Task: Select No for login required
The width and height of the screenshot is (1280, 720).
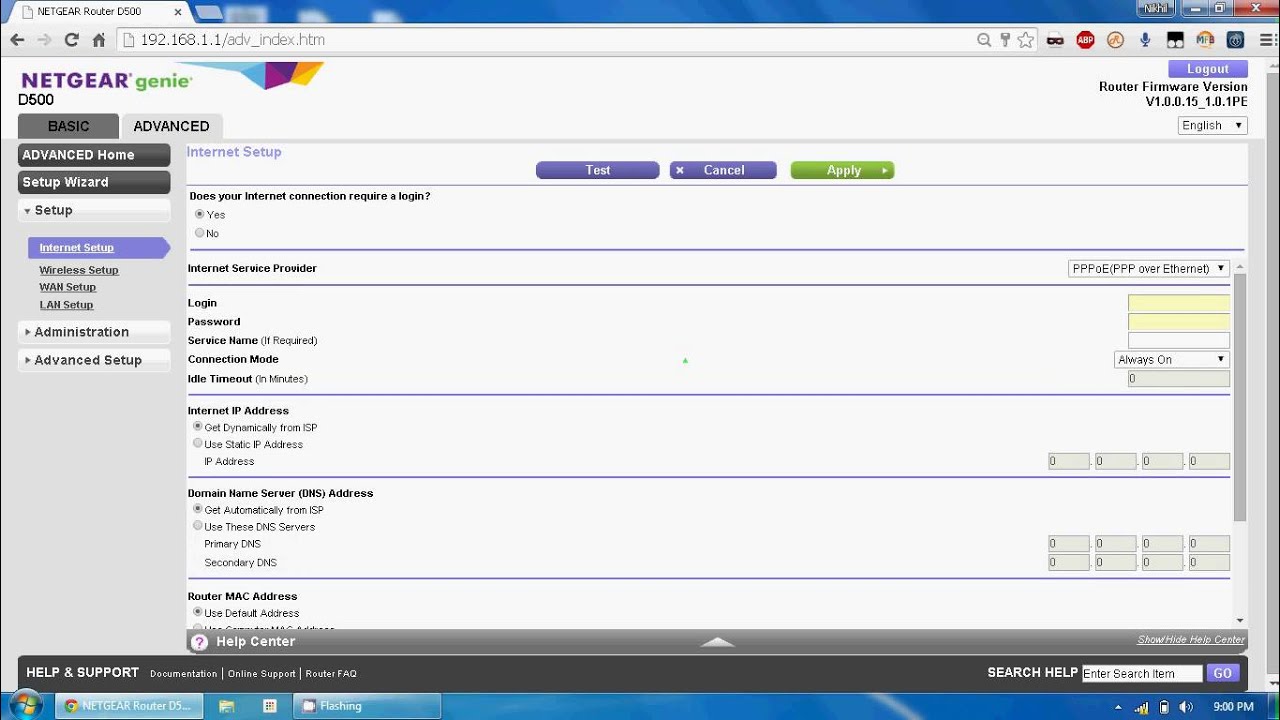Action: tap(200, 233)
